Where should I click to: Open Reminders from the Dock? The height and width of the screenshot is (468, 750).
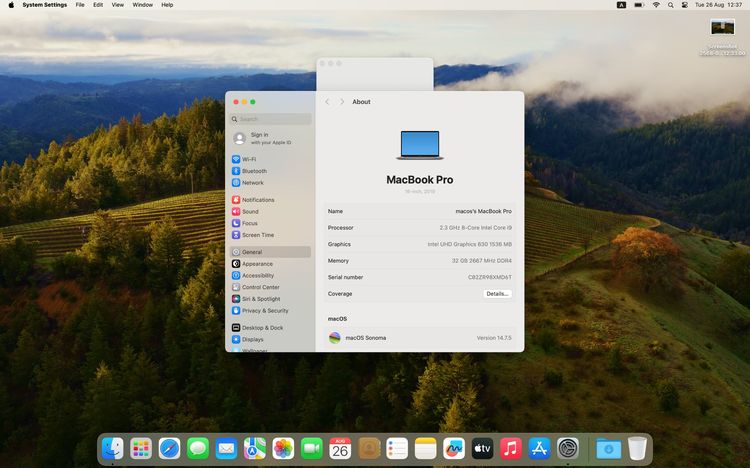[x=397, y=449]
